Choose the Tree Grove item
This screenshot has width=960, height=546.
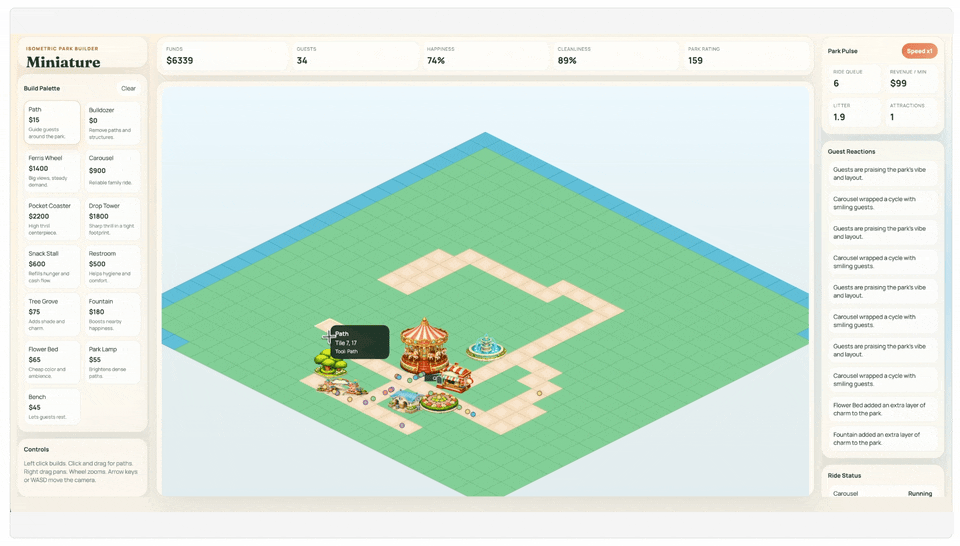pos(52,314)
